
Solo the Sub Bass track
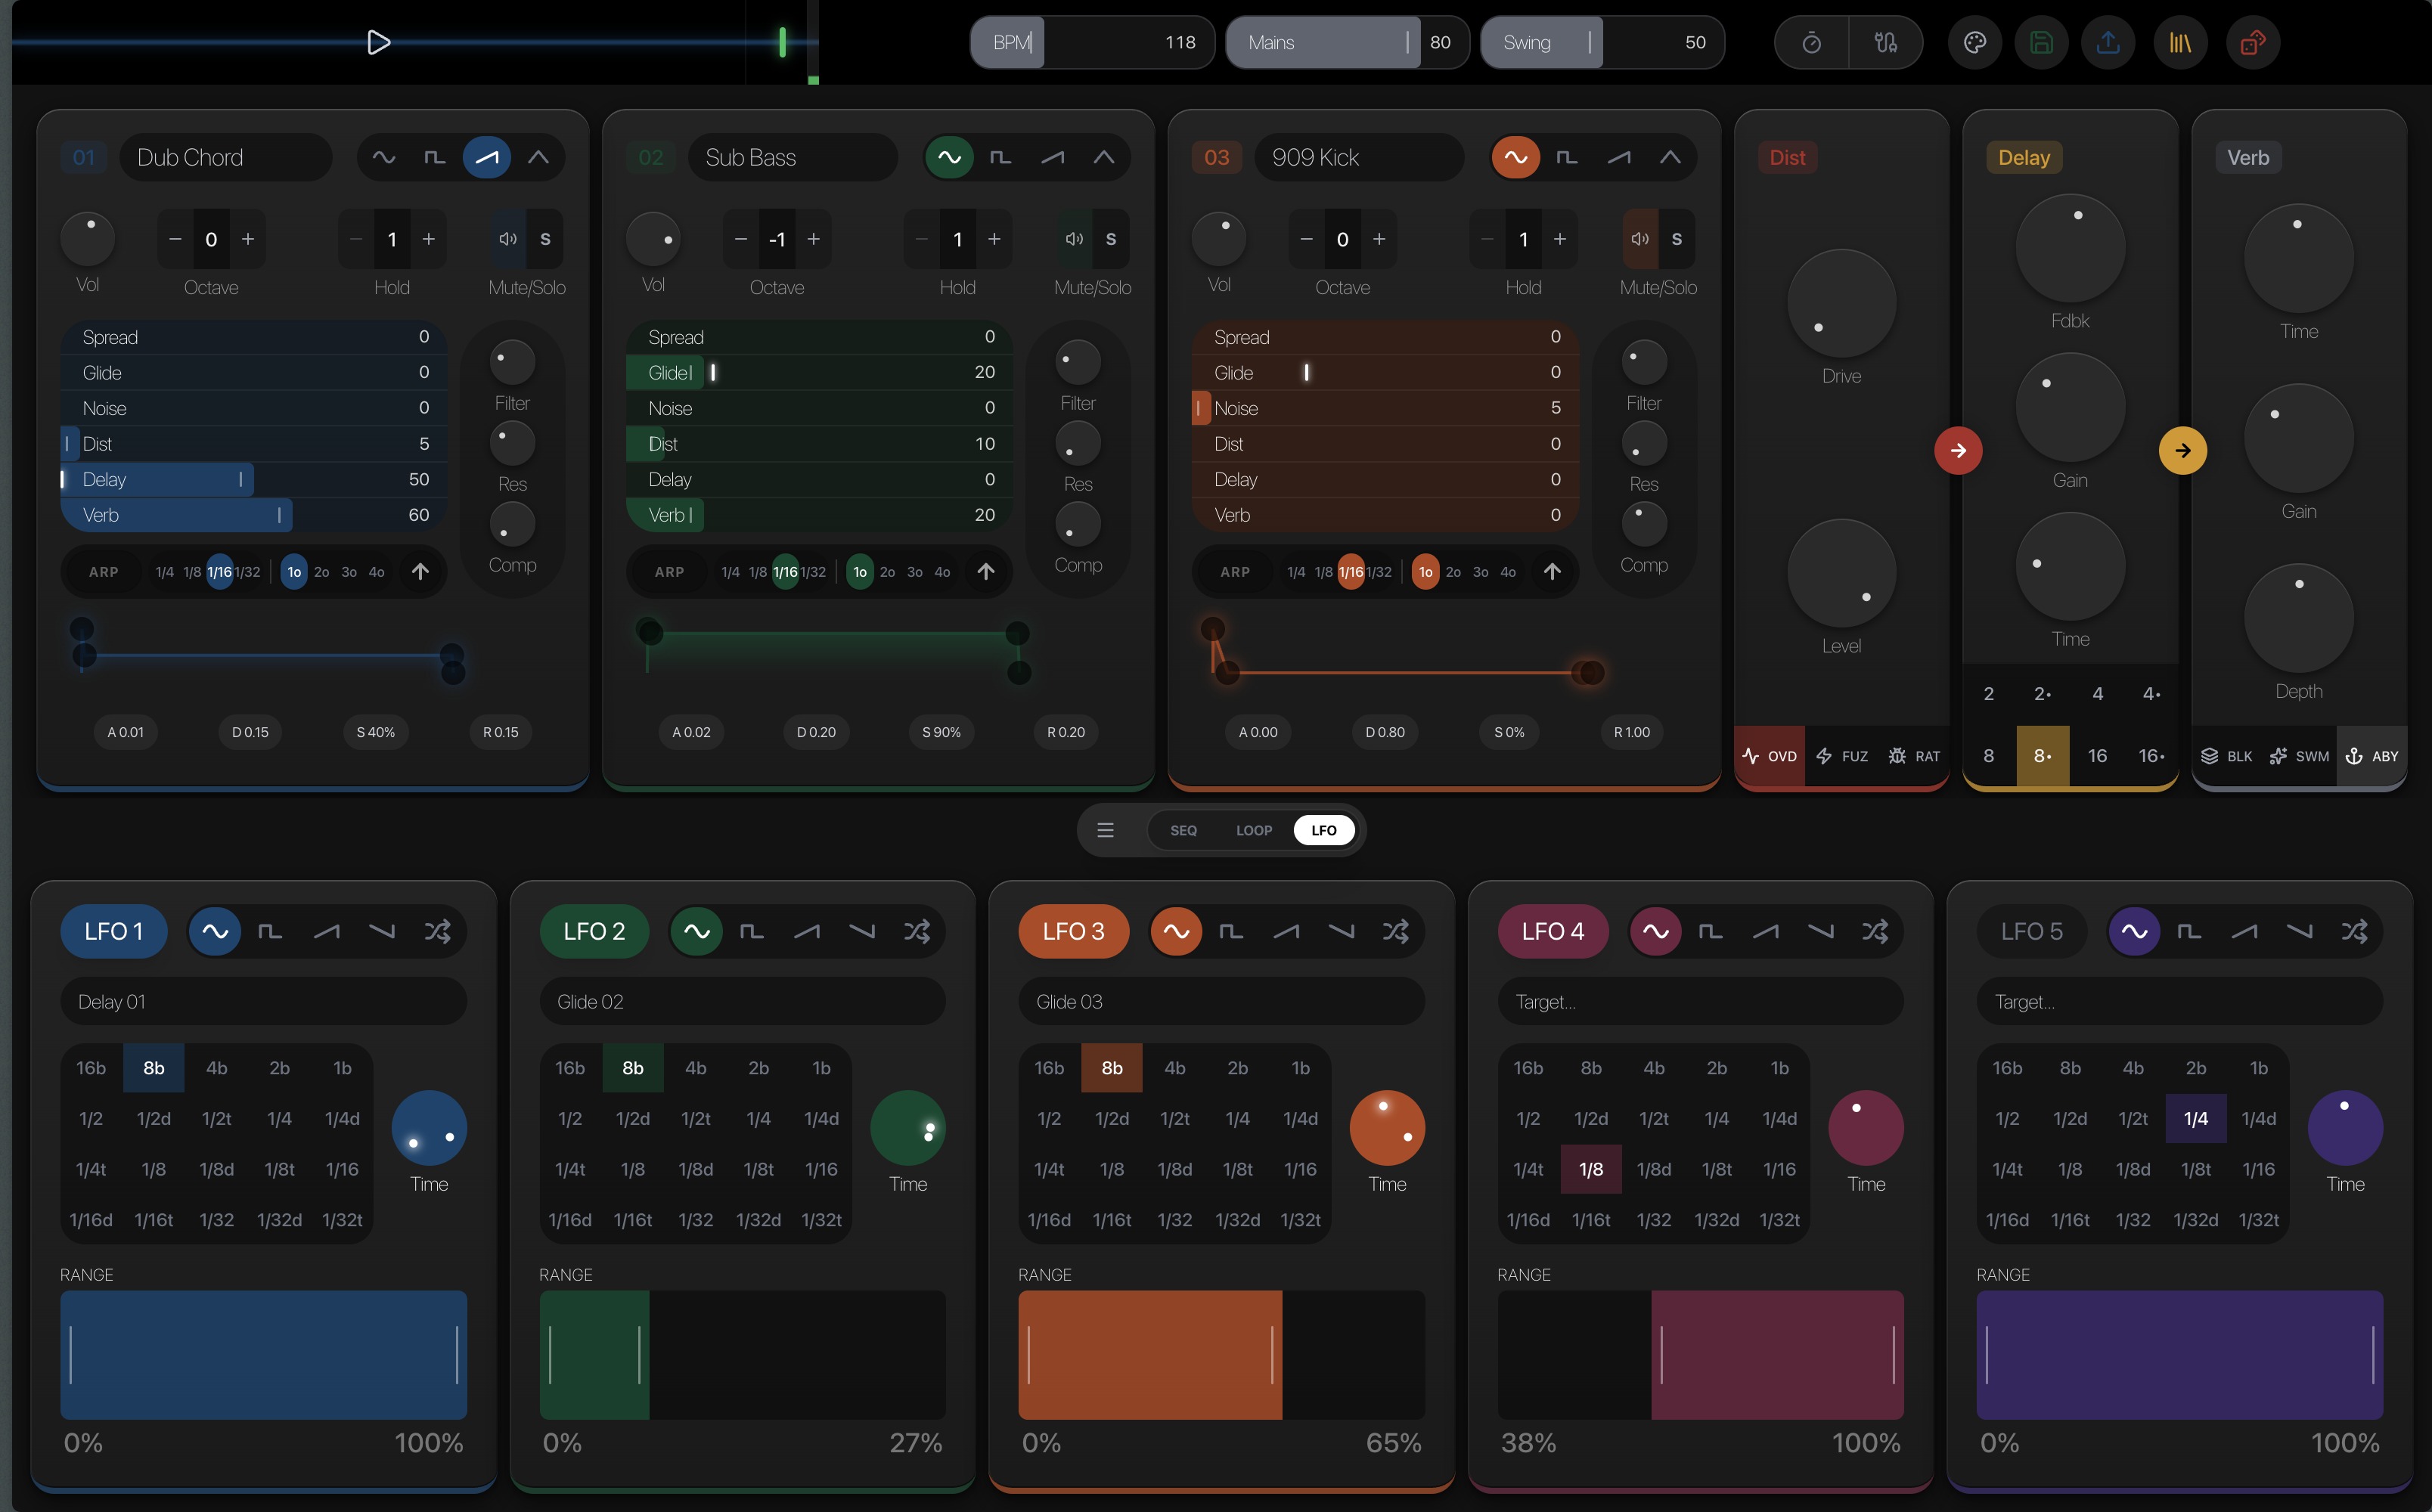[1111, 239]
